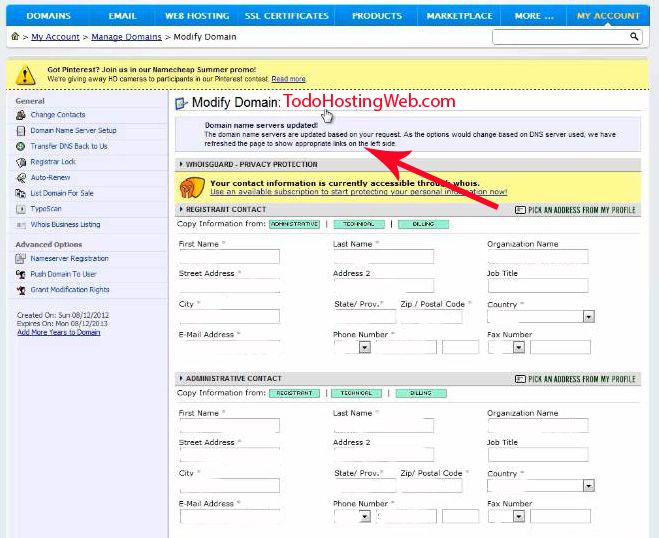
Task: Open the Domains menu
Action: coord(48,16)
